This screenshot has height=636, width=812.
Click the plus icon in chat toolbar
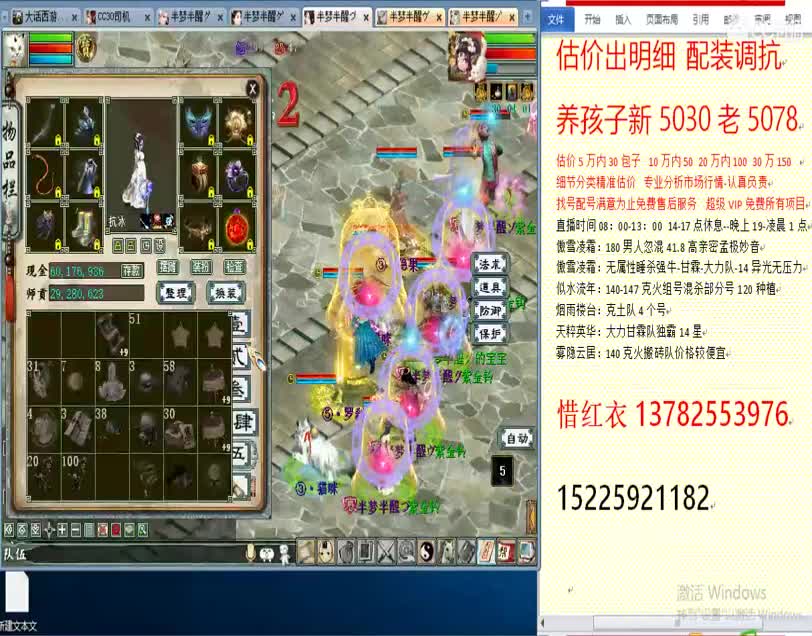[62, 530]
